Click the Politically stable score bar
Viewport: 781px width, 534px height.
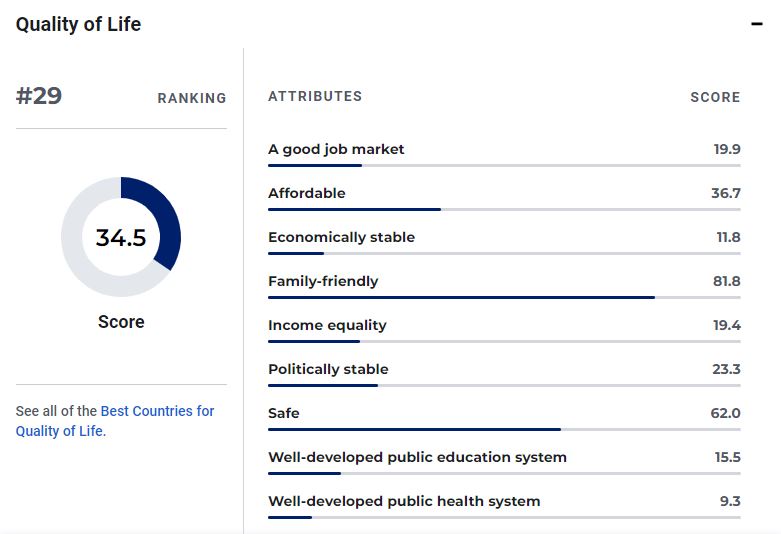tap(504, 386)
